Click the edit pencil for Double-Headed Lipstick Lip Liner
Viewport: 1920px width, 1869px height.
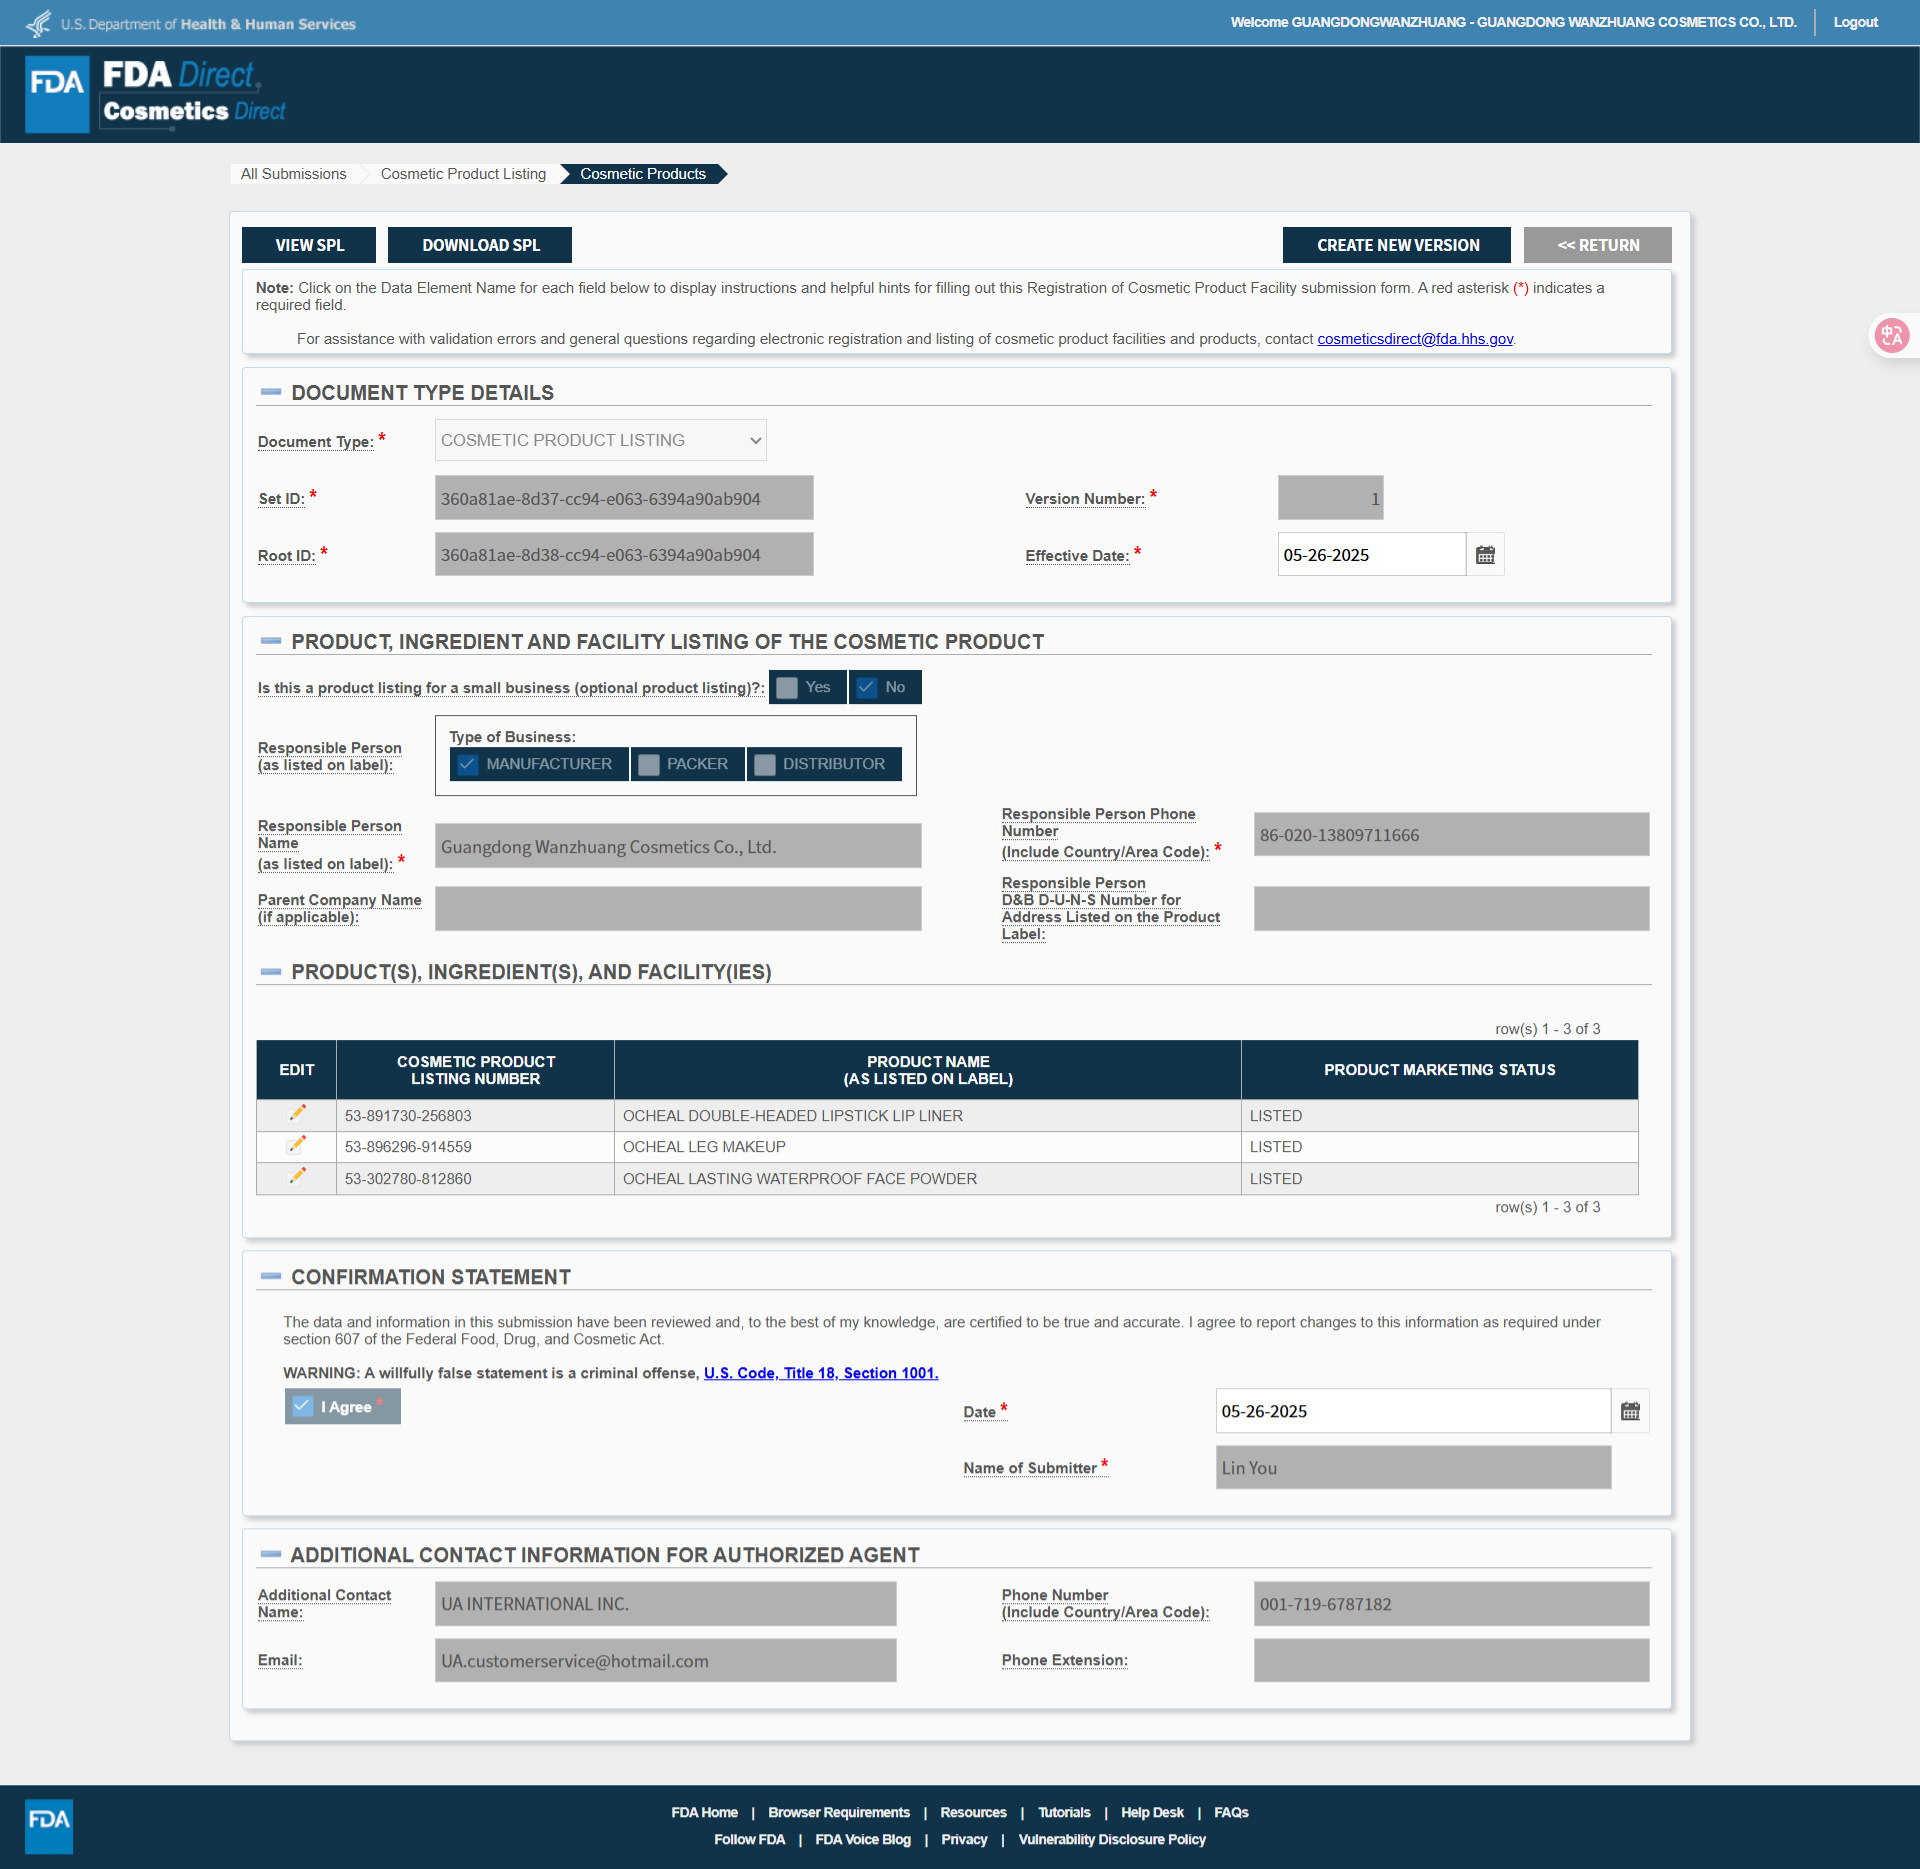[x=297, y=1113]
